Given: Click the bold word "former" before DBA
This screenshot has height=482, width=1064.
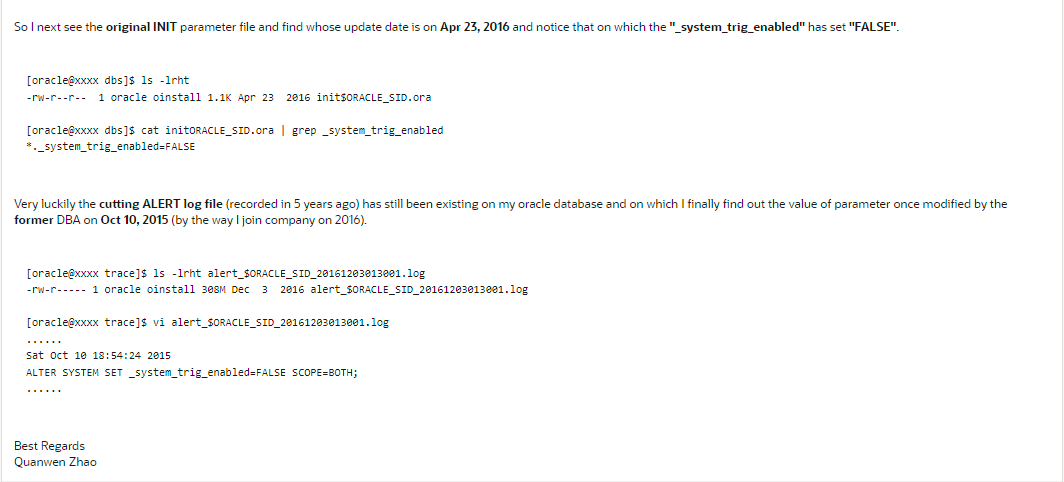Looking at the screenshot, I should pos(35,220).
